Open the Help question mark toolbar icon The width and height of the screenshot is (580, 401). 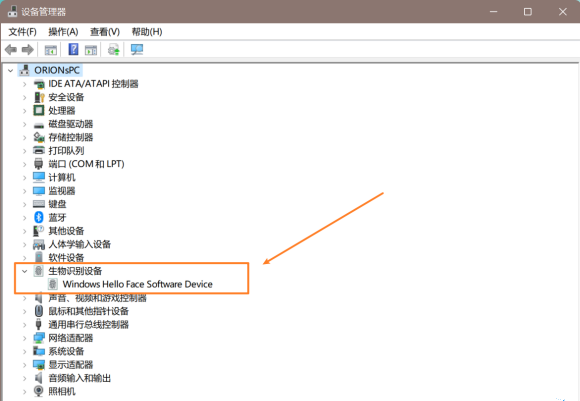(73, 49)
